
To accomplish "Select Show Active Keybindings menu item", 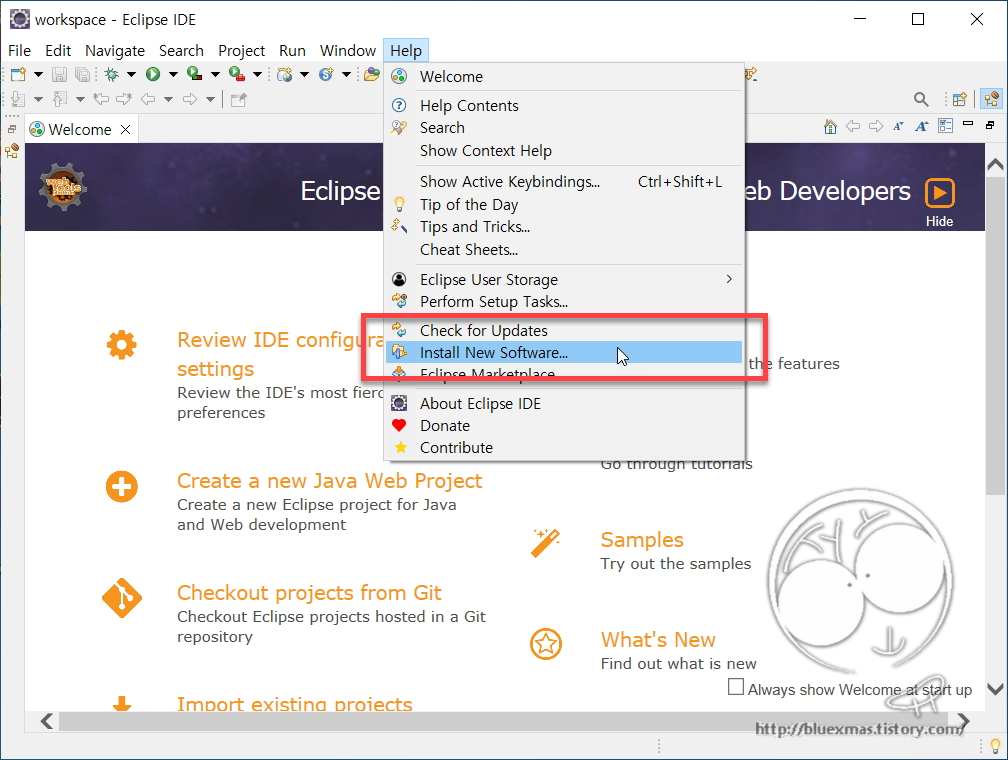I will click(x=563, y=182).
